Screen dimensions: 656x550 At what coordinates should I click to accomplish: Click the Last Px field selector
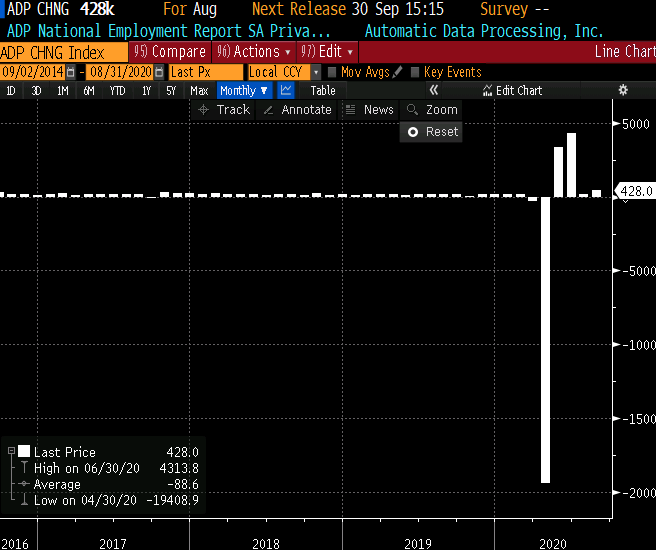pyautogui.click(x=206, y=72)
